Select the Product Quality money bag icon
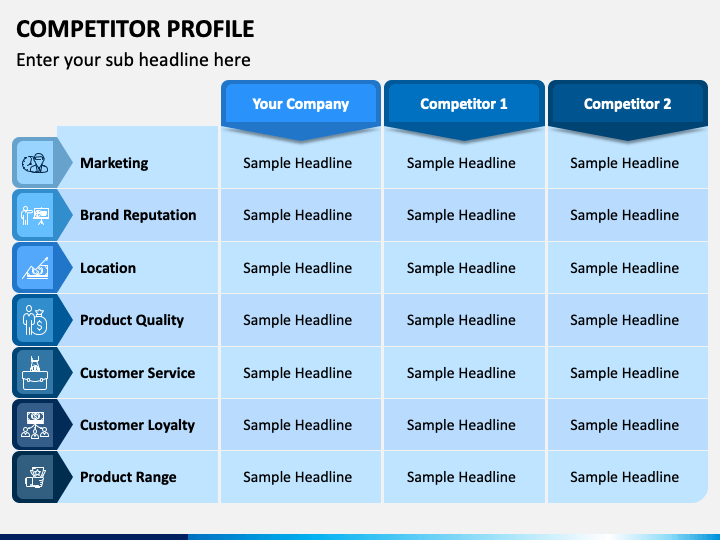This screenshot has height=540, width=720. 35,320
